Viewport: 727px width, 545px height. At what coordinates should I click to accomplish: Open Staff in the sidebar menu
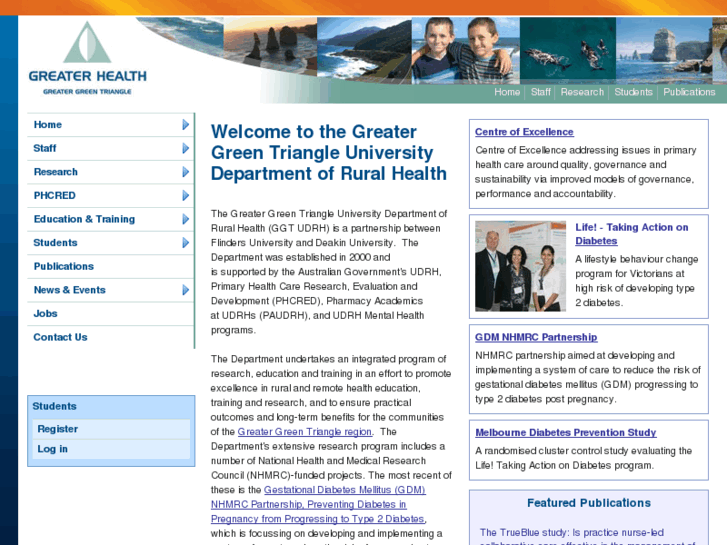45,148
